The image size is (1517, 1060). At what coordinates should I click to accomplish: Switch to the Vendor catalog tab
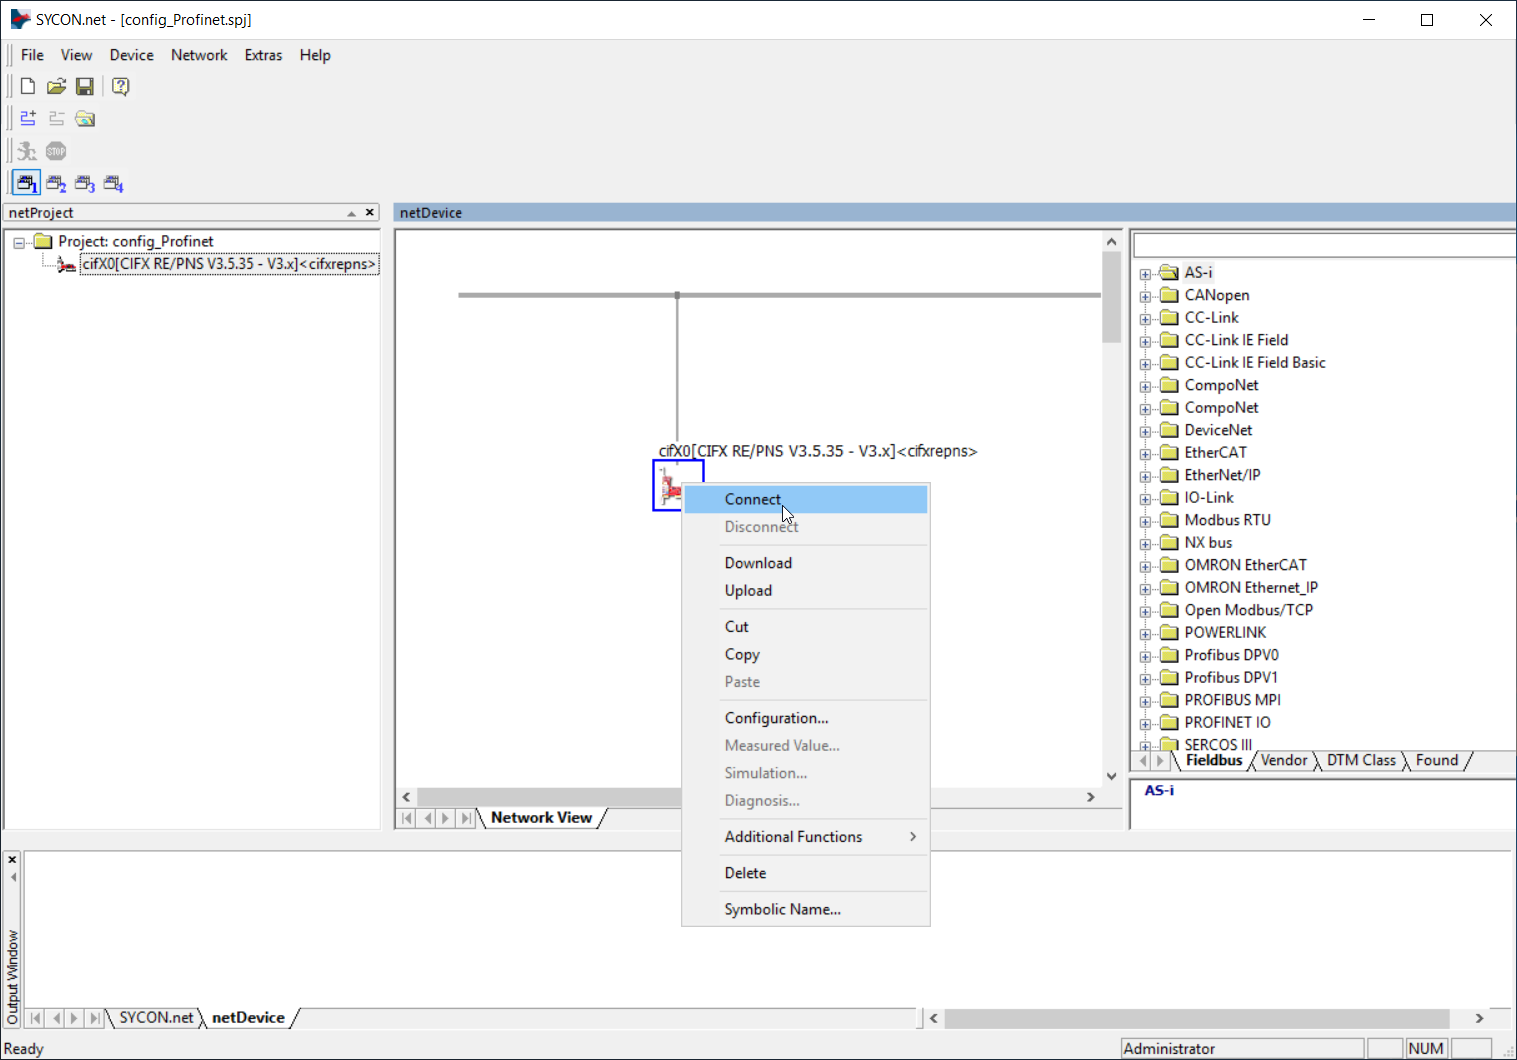pyautogui.click(x=1283, y=760)
